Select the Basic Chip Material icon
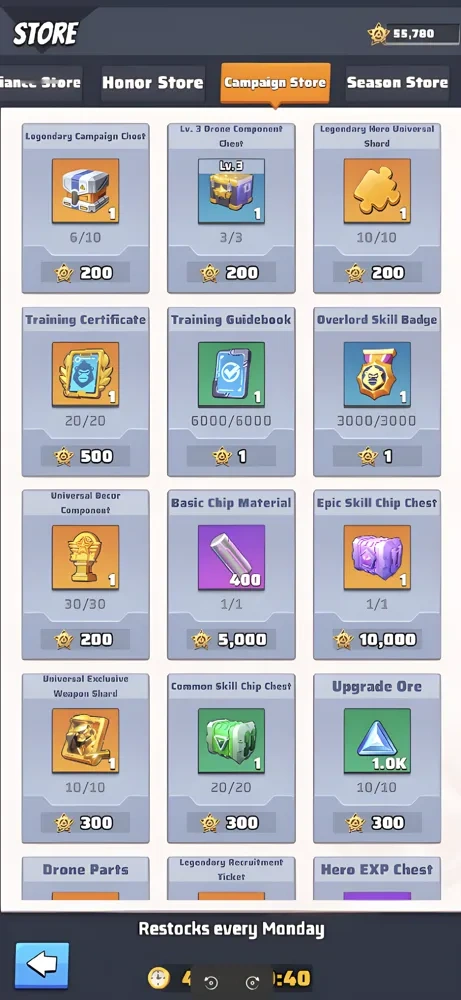The height and width of the screenshot is (1000, 461). (231, 557)
